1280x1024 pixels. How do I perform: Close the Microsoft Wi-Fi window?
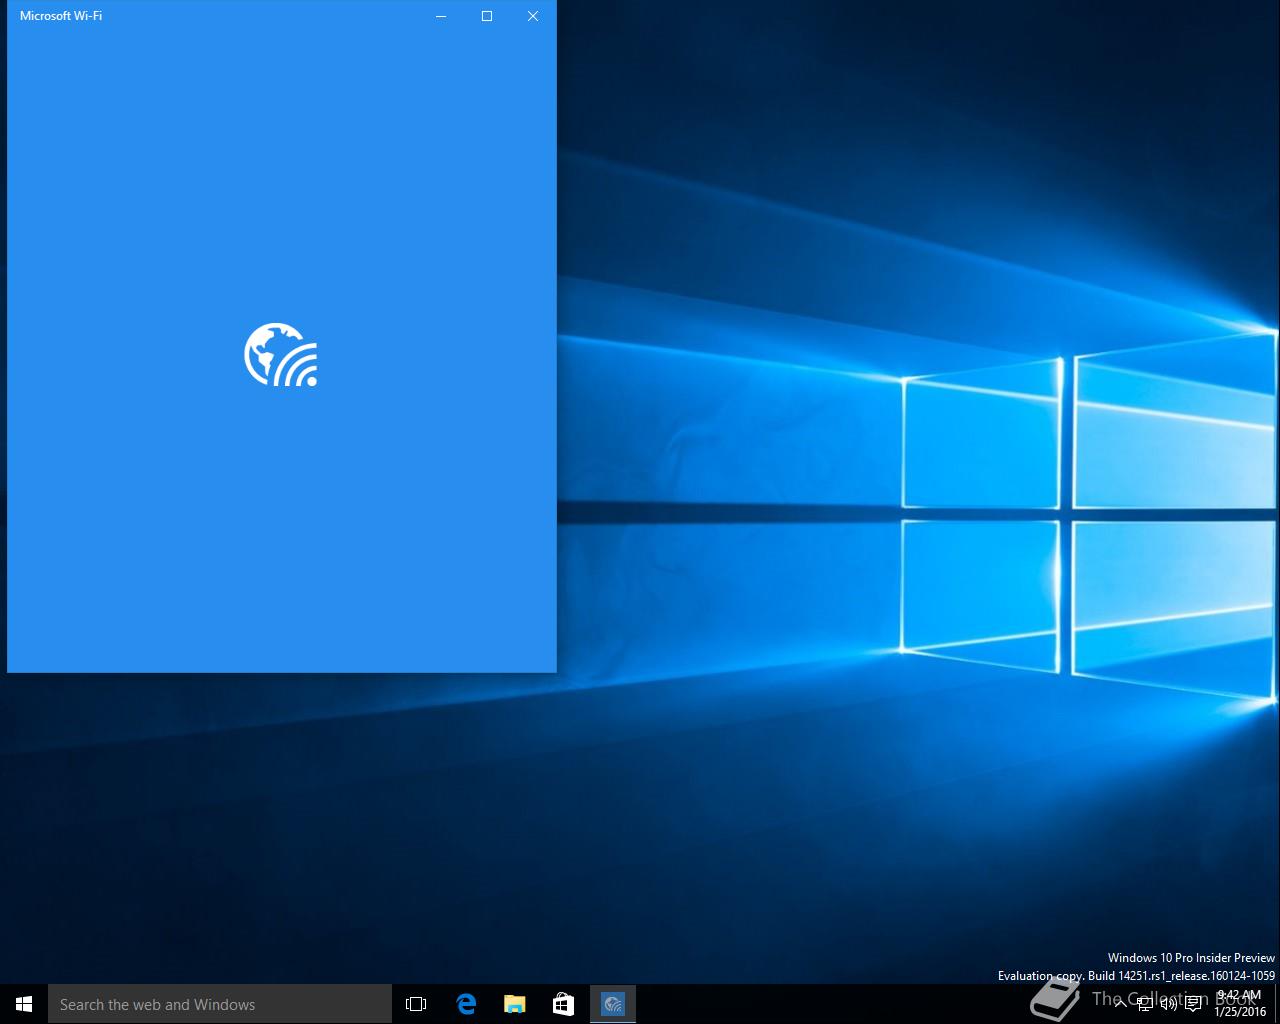click(x=533, y=16)
